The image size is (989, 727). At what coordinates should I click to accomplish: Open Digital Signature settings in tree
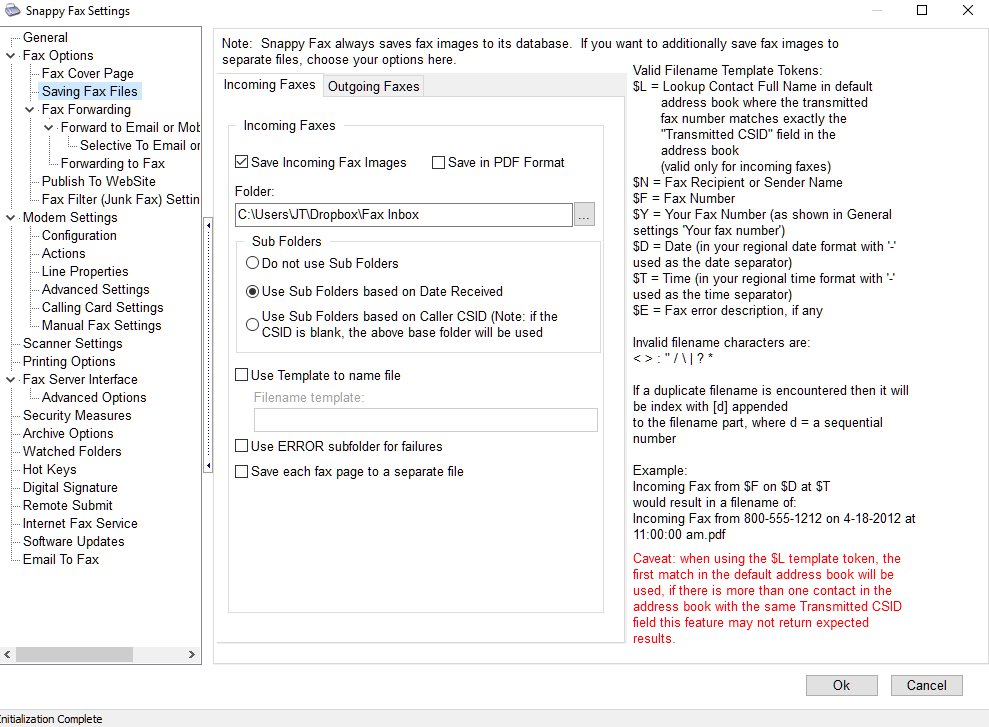click(70, 488)
